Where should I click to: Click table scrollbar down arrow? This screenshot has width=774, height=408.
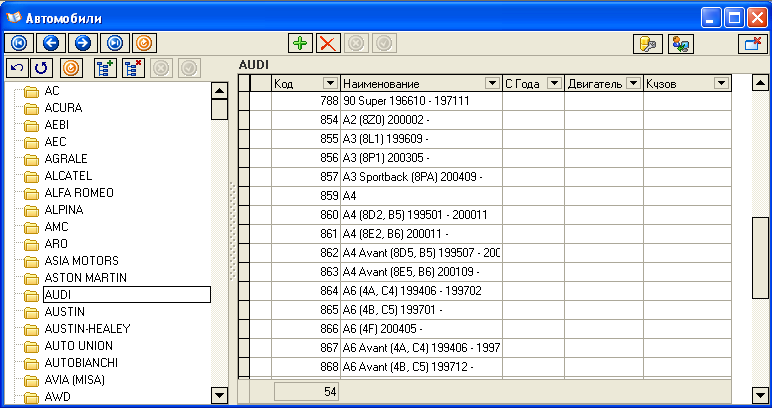[761, 395]
